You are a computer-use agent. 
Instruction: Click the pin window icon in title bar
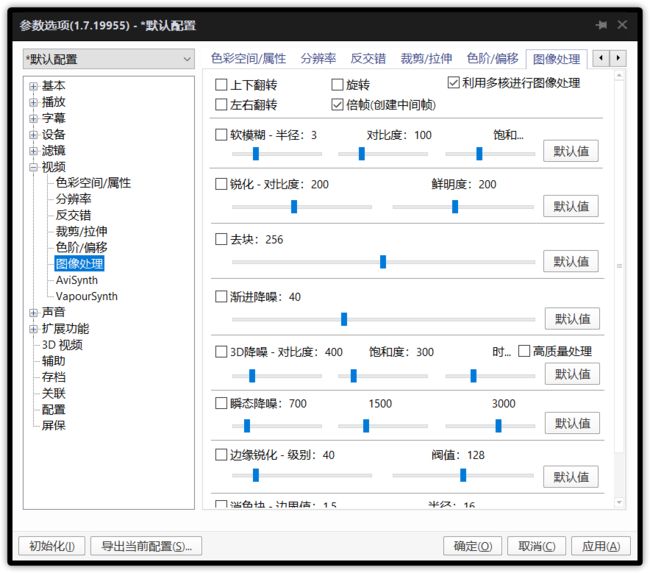pos(601,25)
